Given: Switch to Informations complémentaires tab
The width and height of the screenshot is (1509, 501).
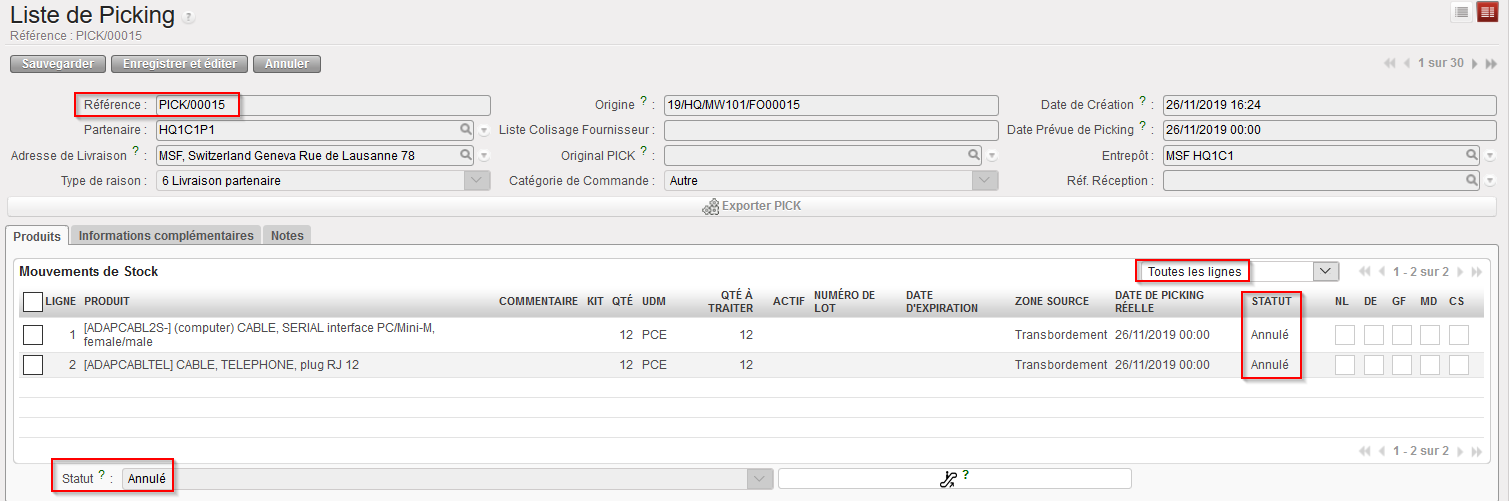Looking at the screenshot, I should coord(165,236).
